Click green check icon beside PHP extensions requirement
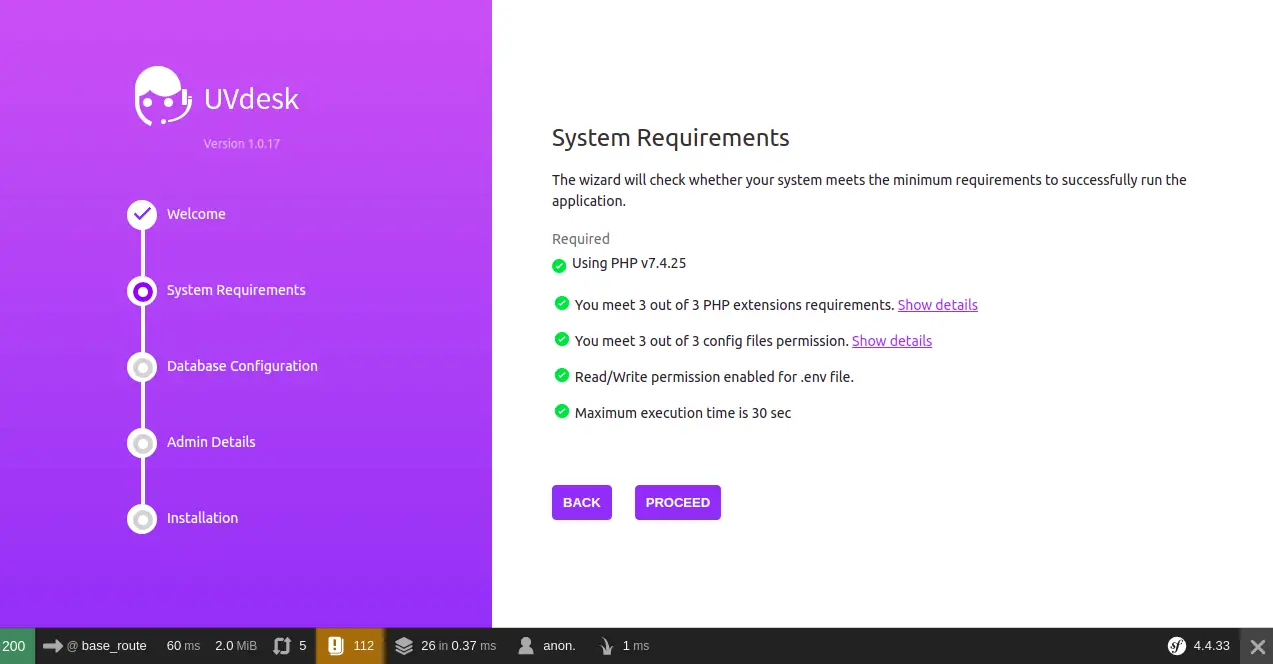Screen dimensions: 1273x664 [562, 303]
